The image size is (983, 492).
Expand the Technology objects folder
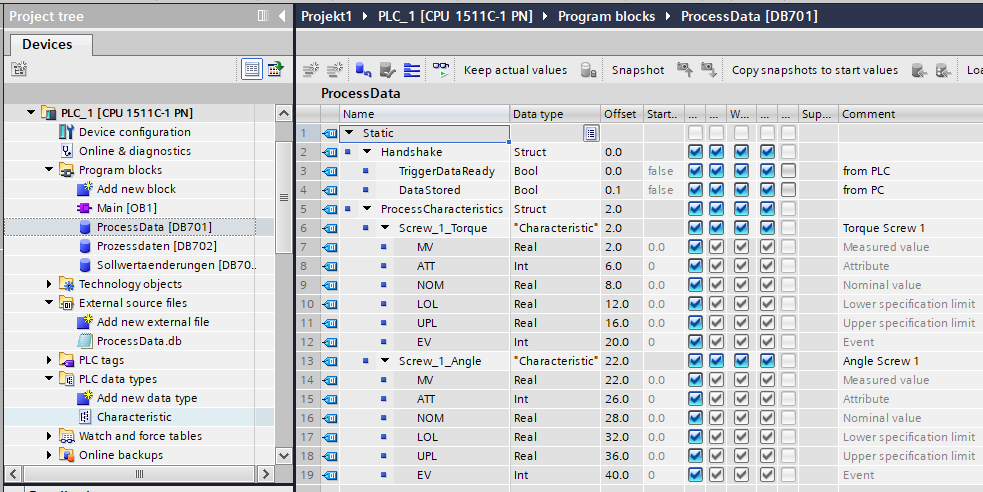click(49, 284)
